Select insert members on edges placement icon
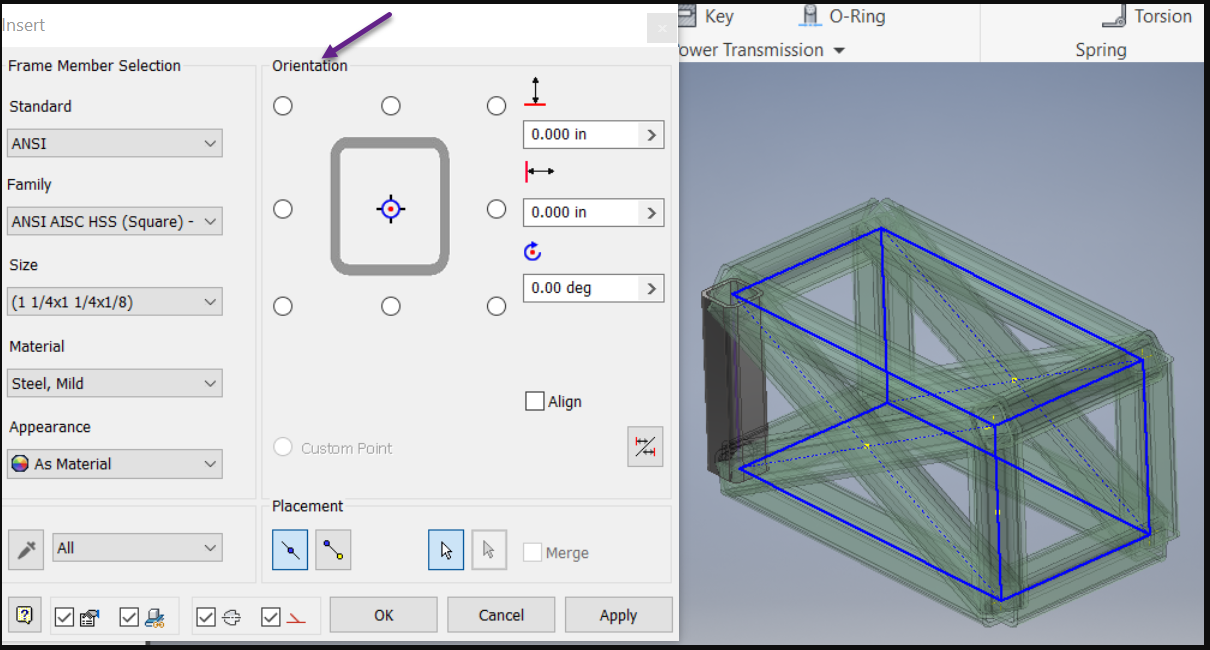1210x650 pixels. [289, 549]
